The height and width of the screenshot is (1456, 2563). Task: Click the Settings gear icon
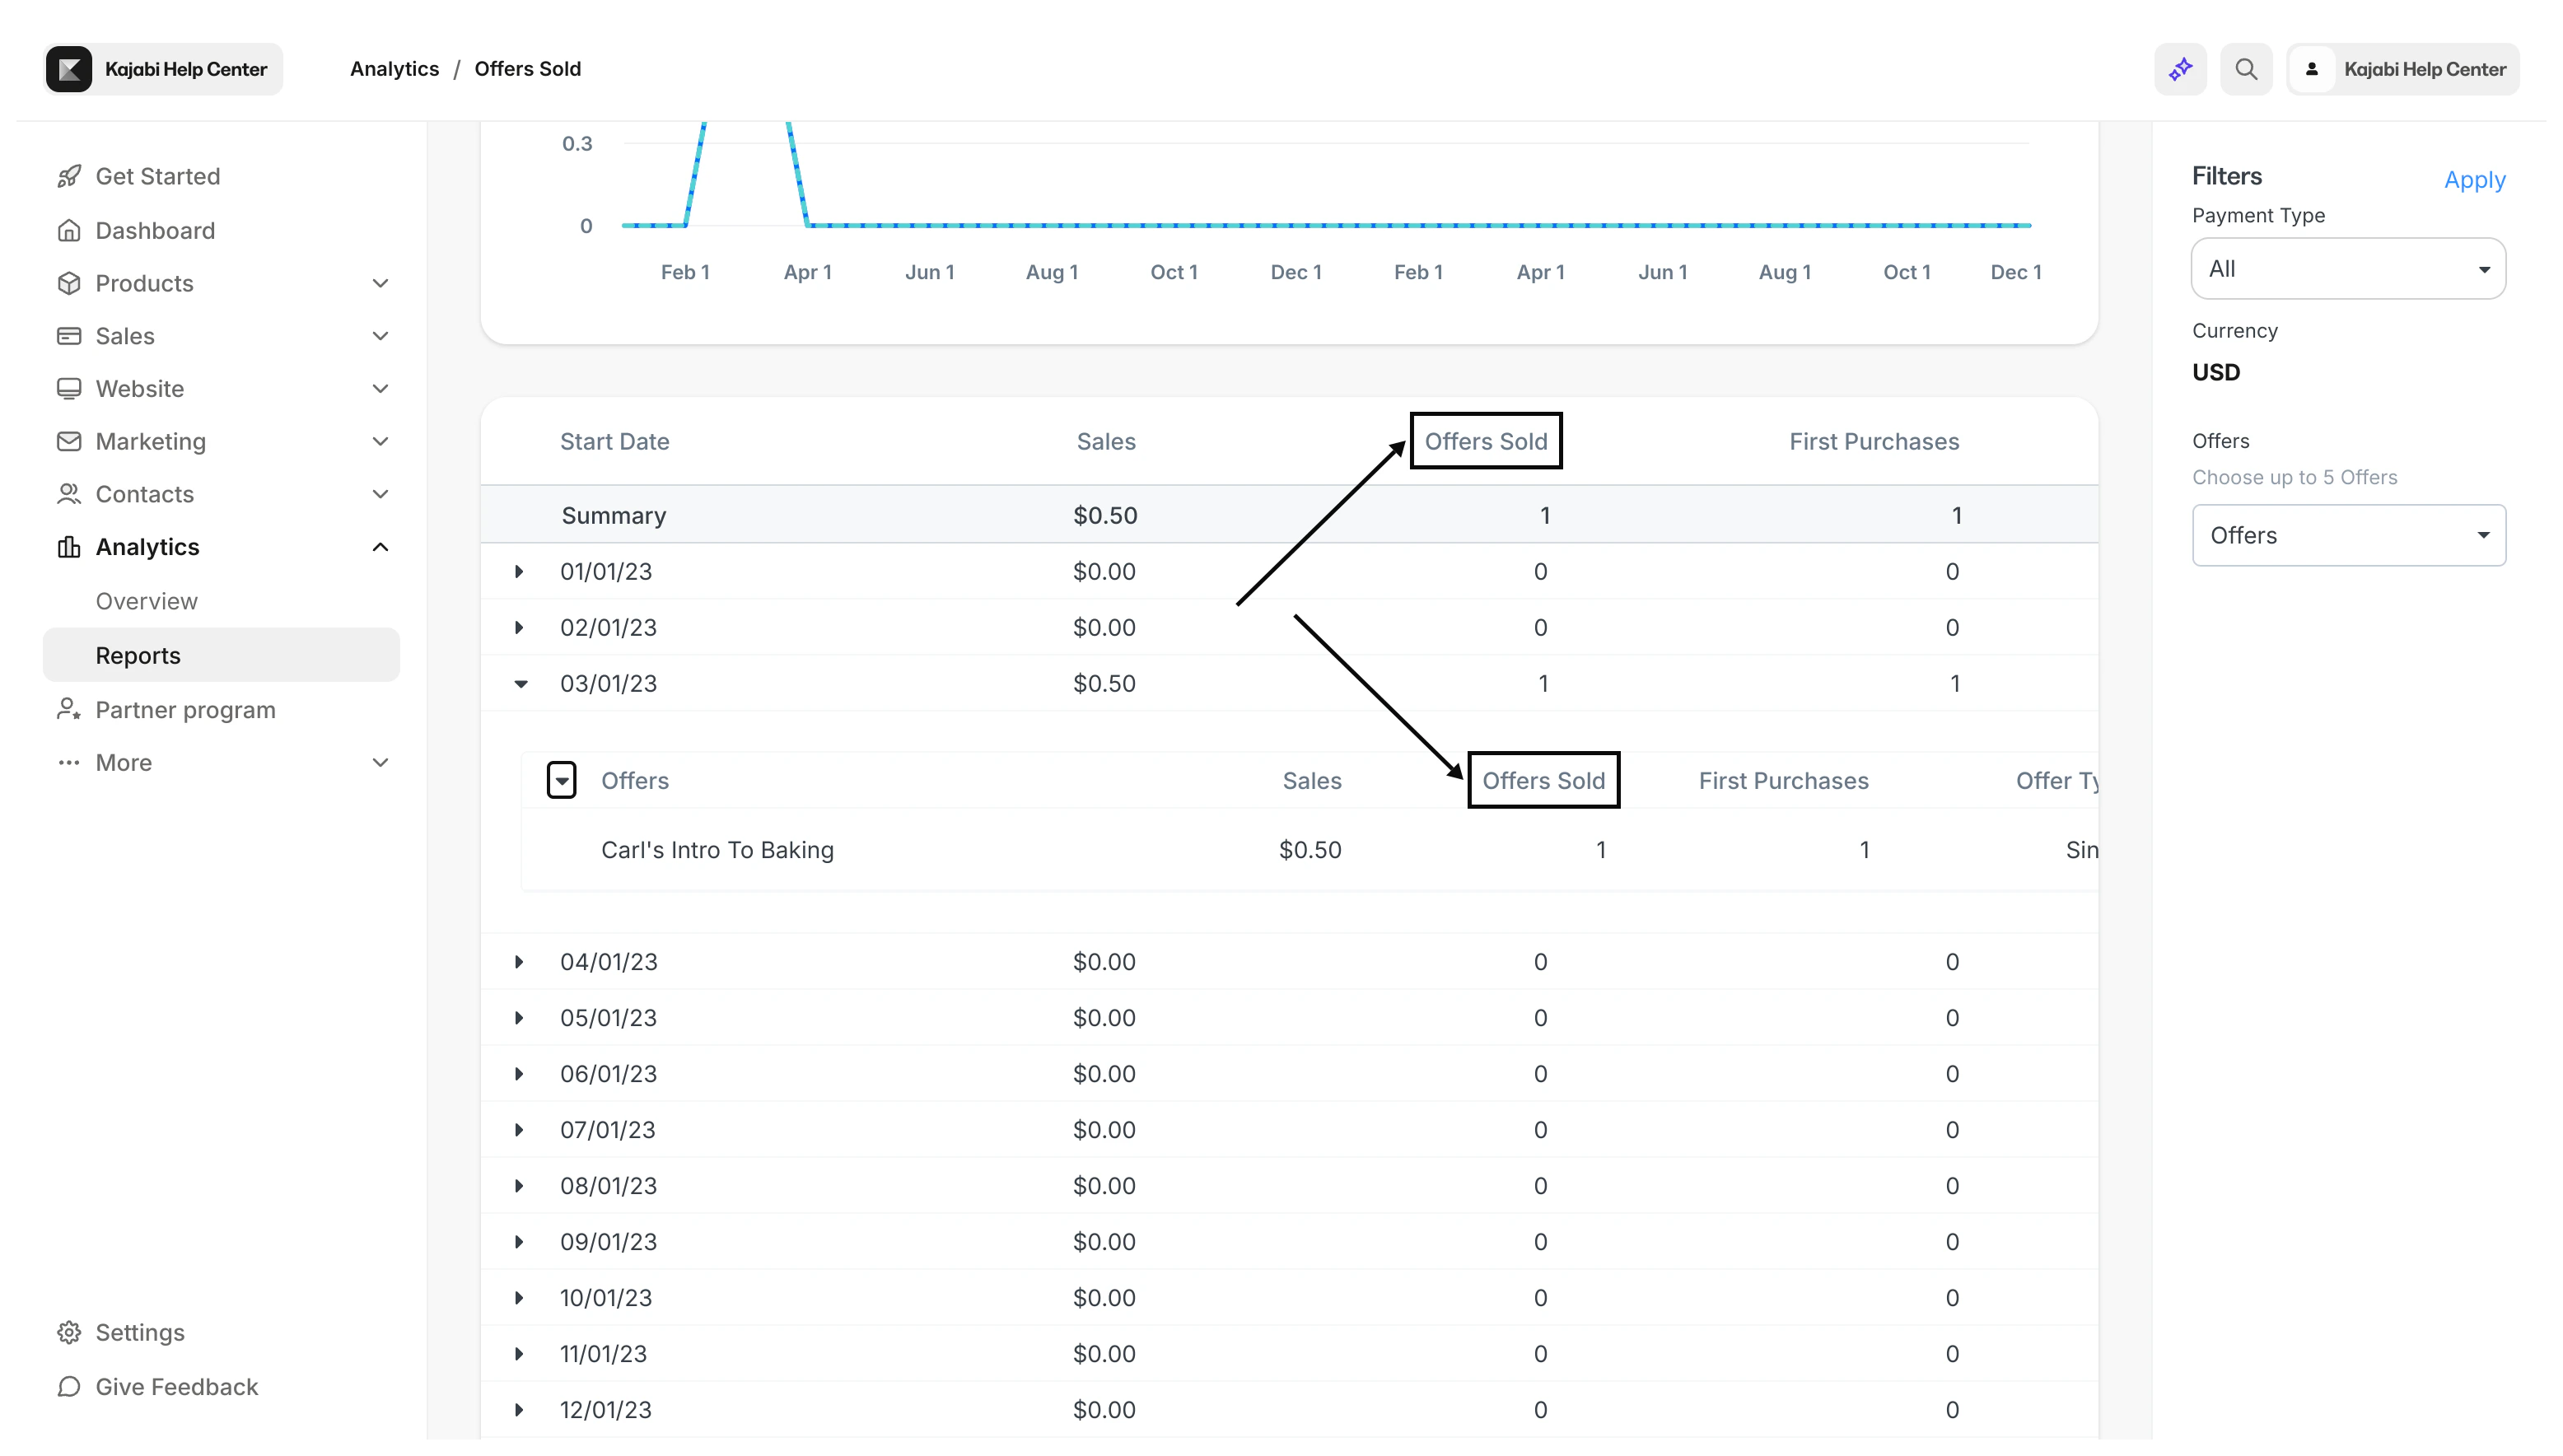click(68, 1332)
